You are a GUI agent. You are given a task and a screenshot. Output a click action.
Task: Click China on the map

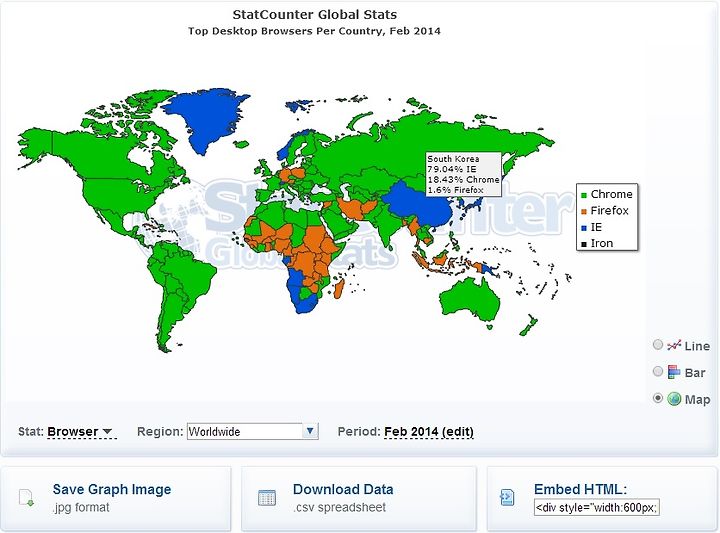pyautogui.click(x=420, y=207)
